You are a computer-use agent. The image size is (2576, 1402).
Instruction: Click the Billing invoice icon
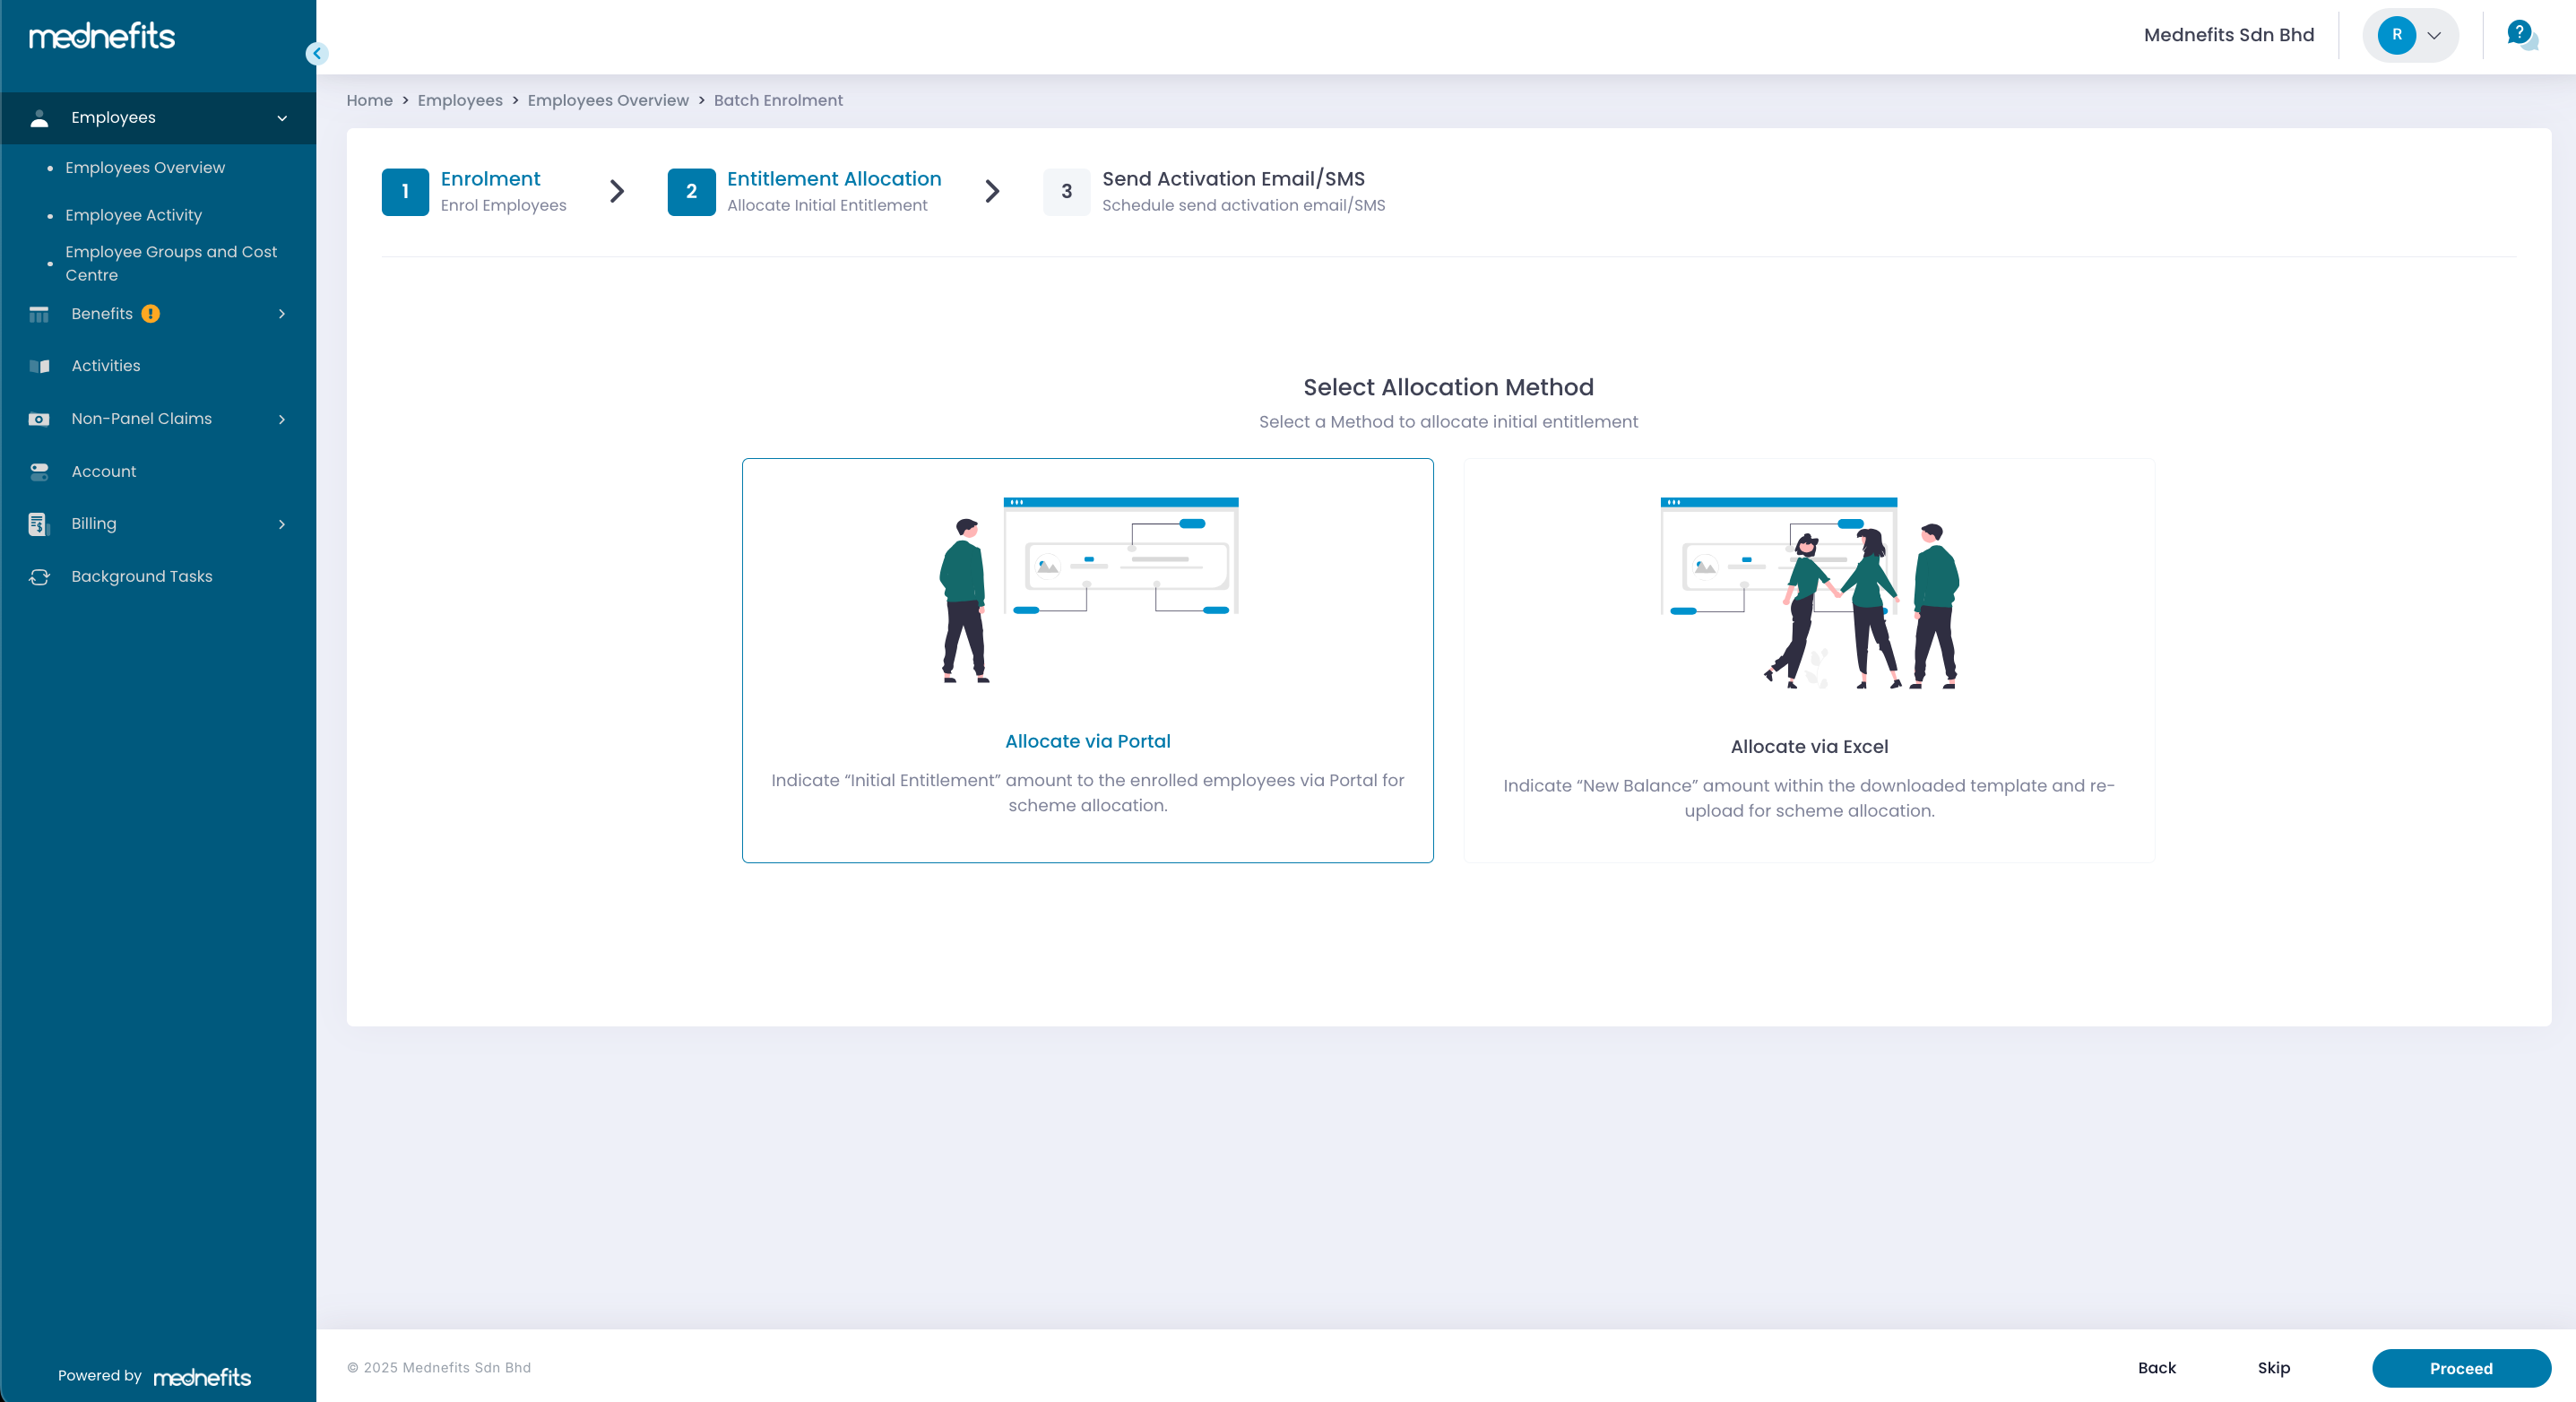coord(39,524)
